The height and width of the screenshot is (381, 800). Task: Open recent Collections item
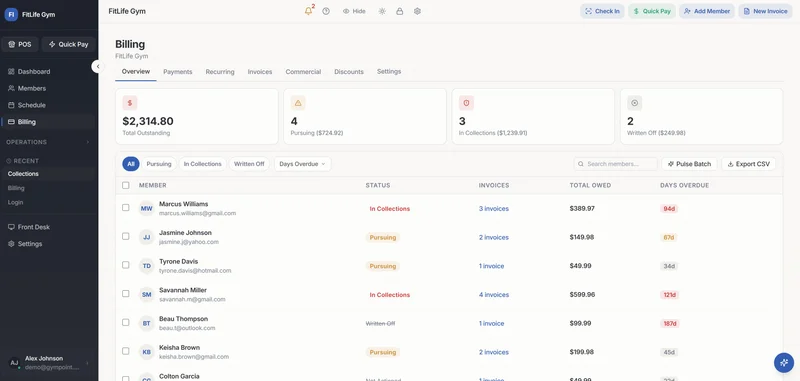49,174
